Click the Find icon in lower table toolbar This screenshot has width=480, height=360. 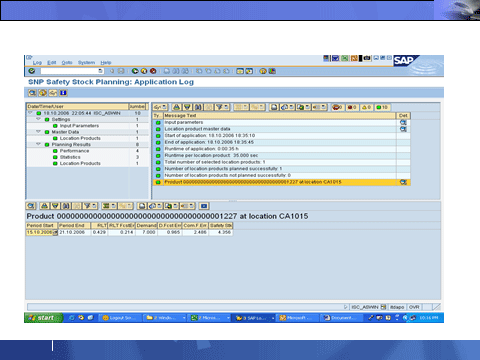66,206
